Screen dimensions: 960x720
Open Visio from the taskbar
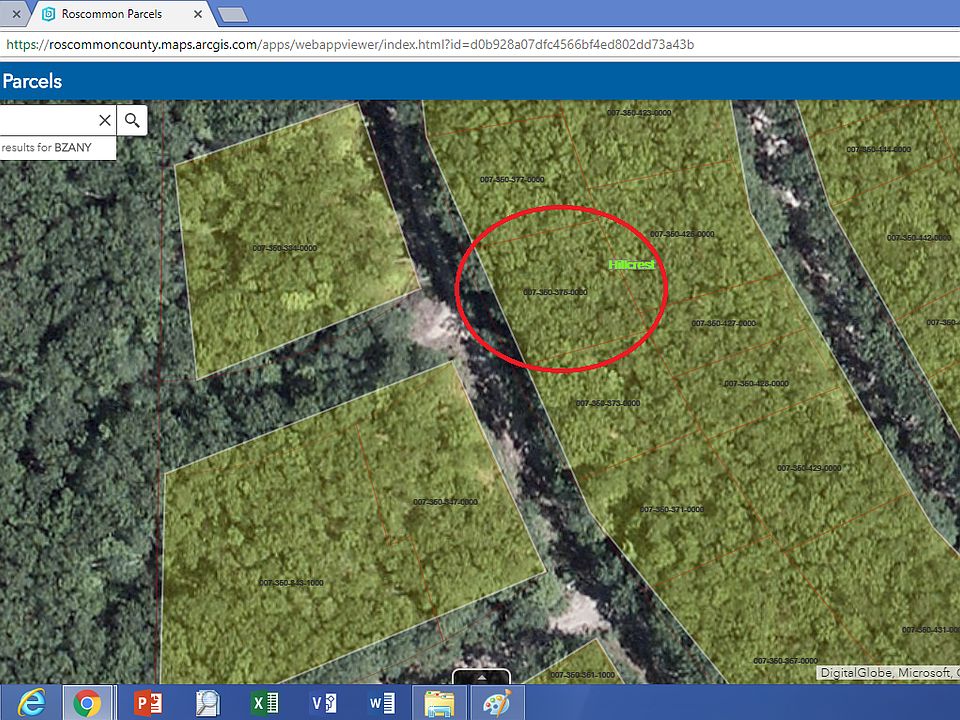[x=323, y=703]
